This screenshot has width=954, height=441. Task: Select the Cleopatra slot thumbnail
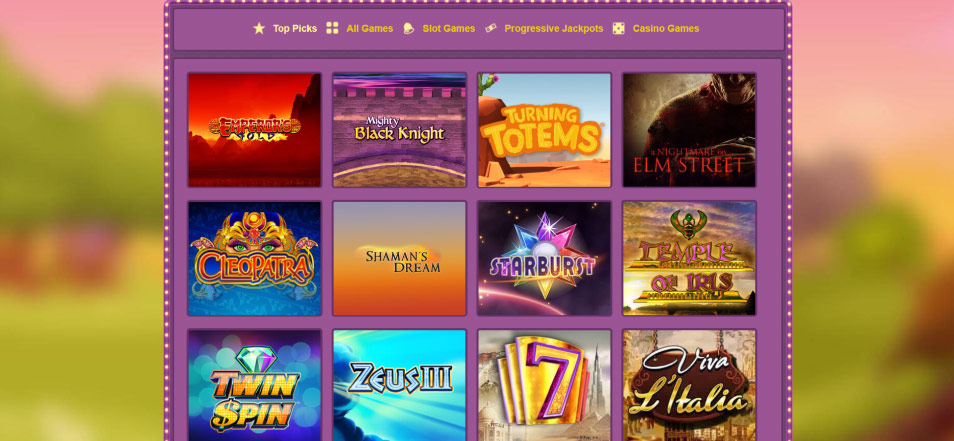pyautogui.click(x=254, y=259)
